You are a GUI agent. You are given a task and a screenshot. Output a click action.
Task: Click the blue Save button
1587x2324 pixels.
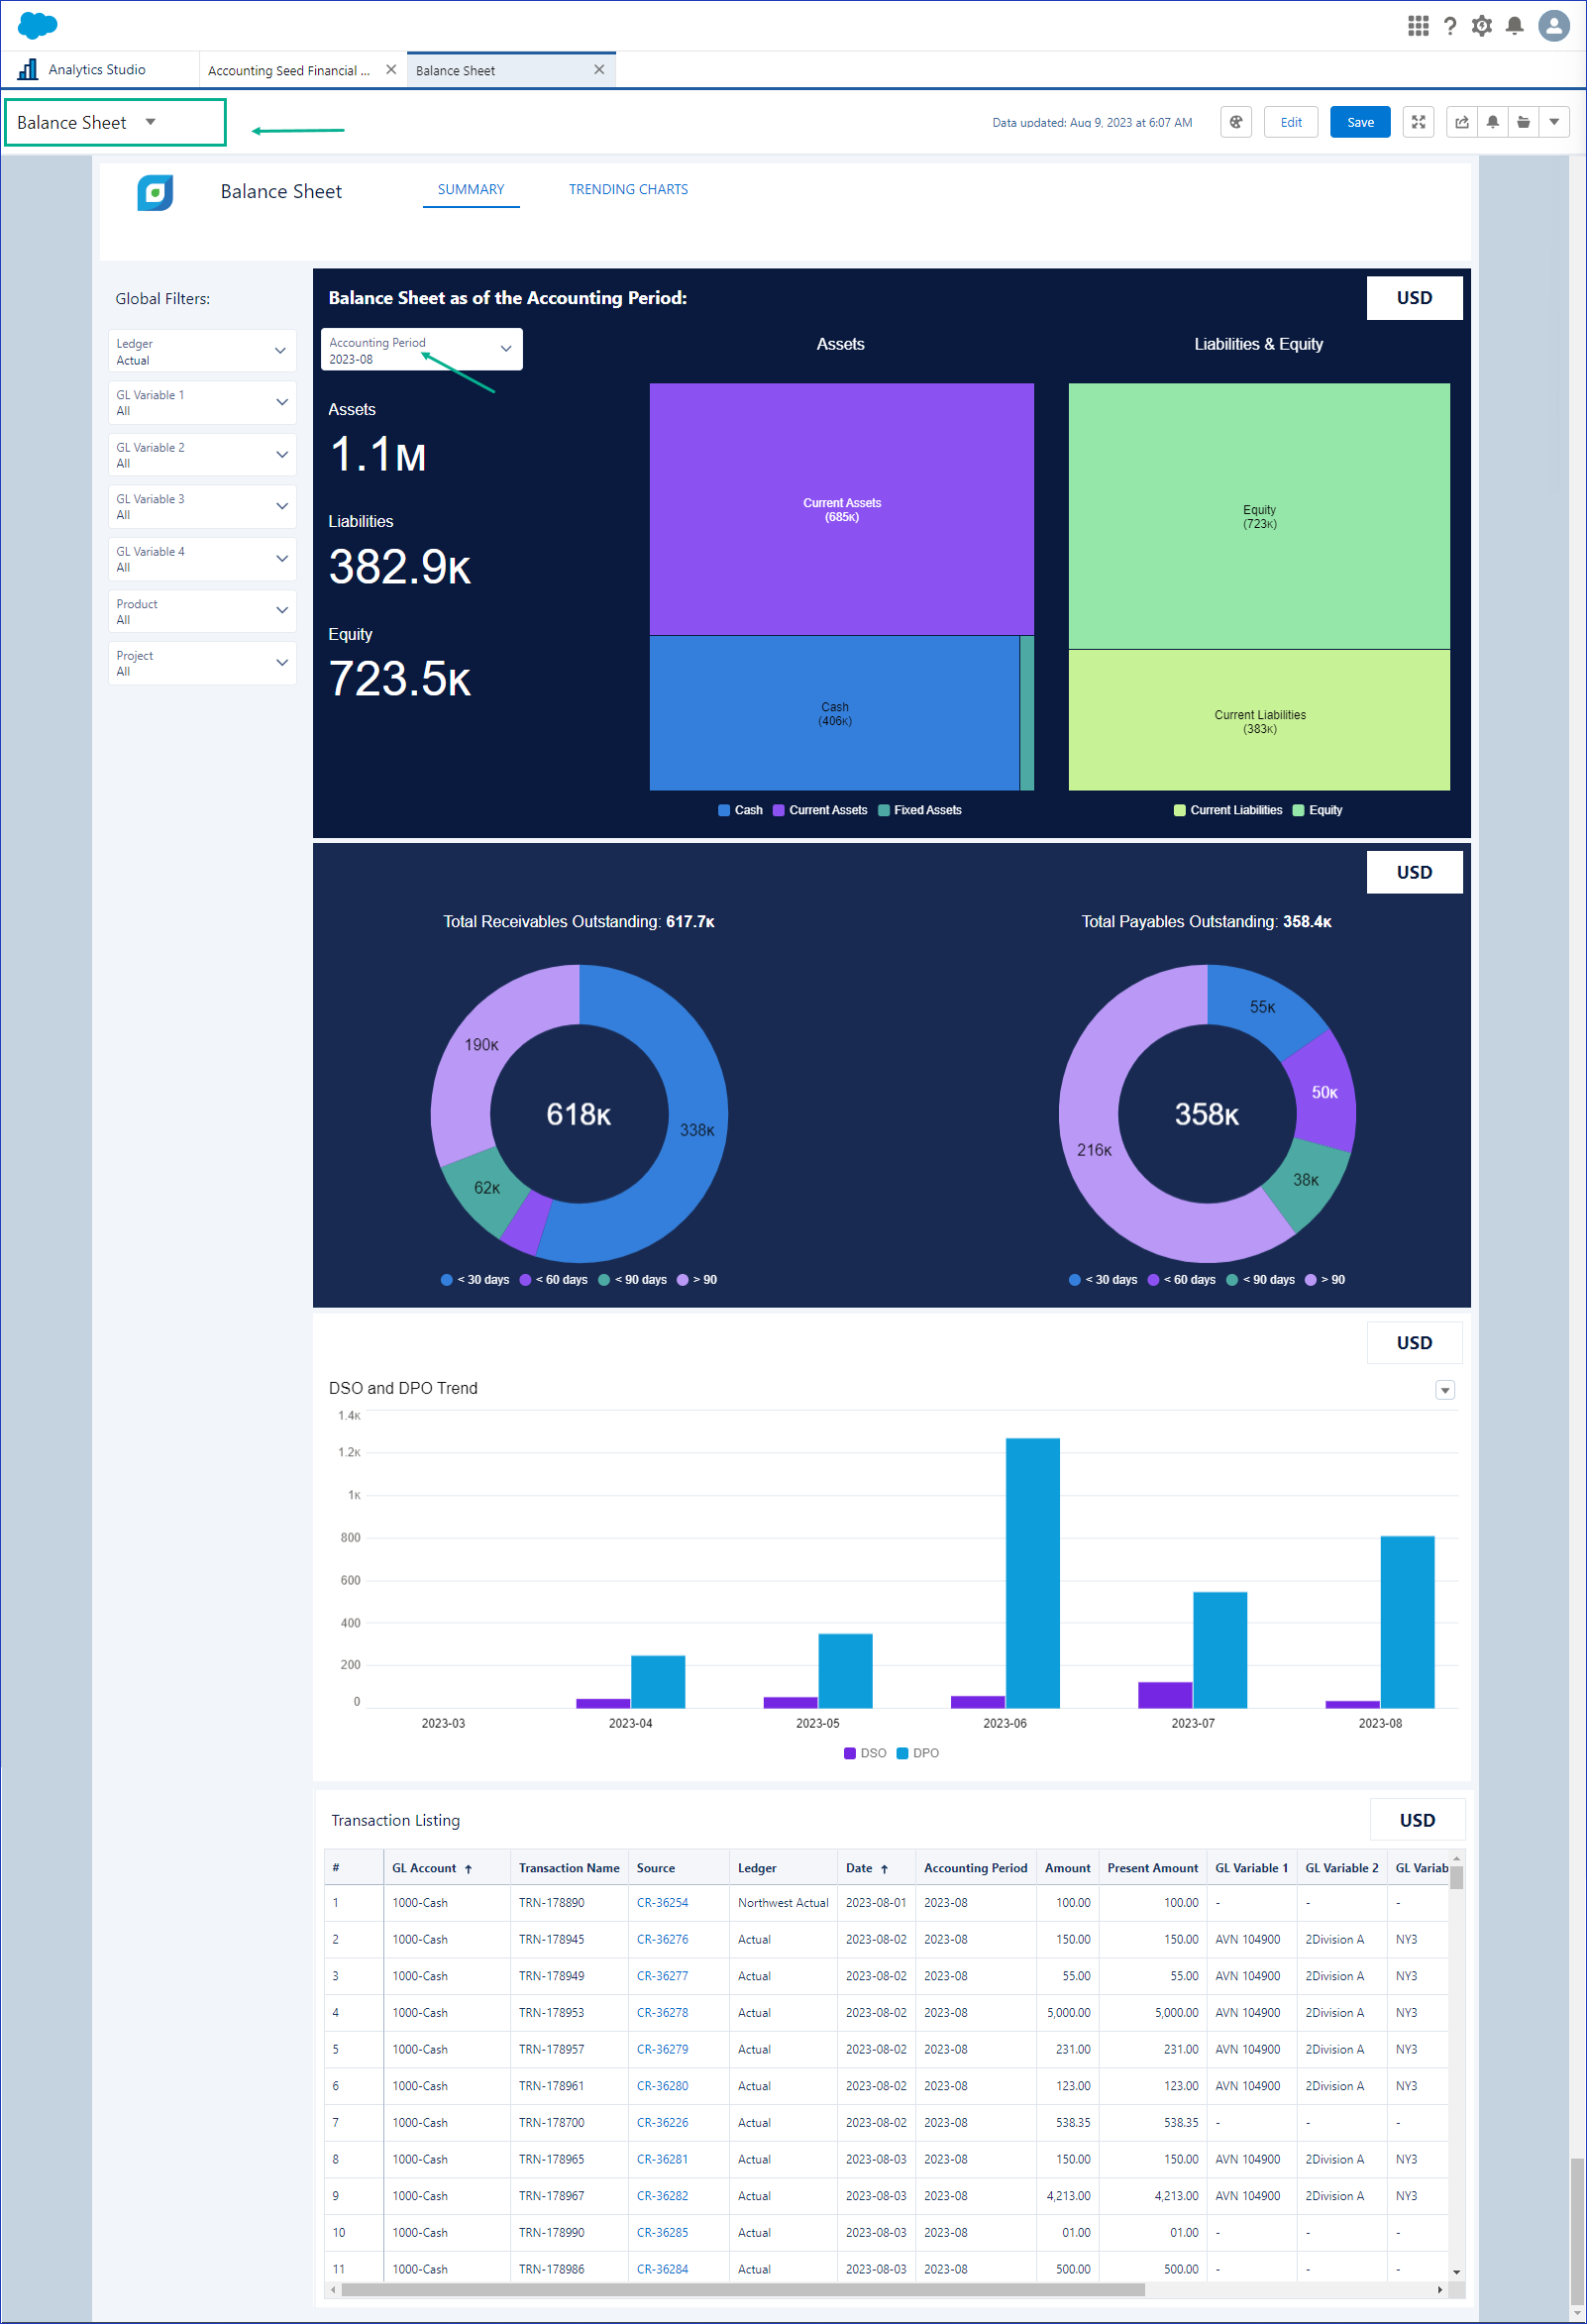pyautogui.click(x=1360, y=122)
